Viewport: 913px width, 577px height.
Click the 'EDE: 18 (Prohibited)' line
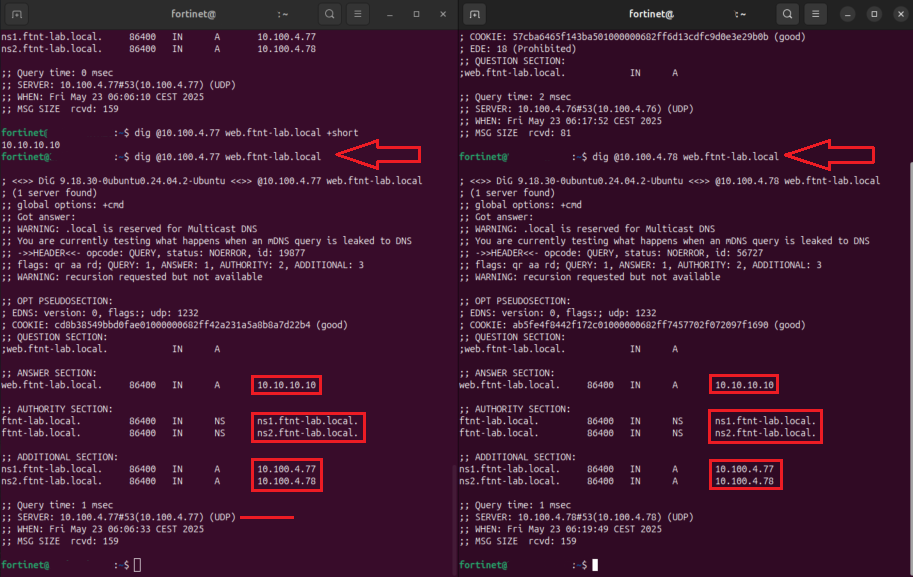(x=518, y=49)
